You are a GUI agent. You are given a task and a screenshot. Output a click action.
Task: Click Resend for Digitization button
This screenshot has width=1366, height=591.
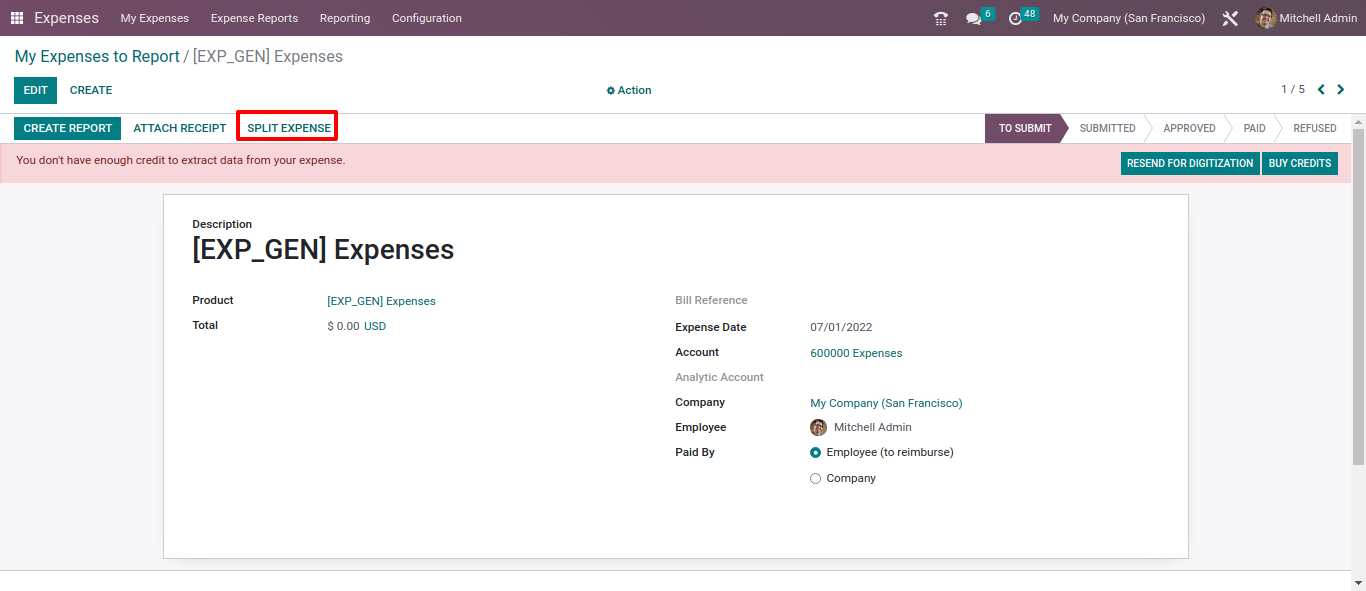(x=1190, y=163)
